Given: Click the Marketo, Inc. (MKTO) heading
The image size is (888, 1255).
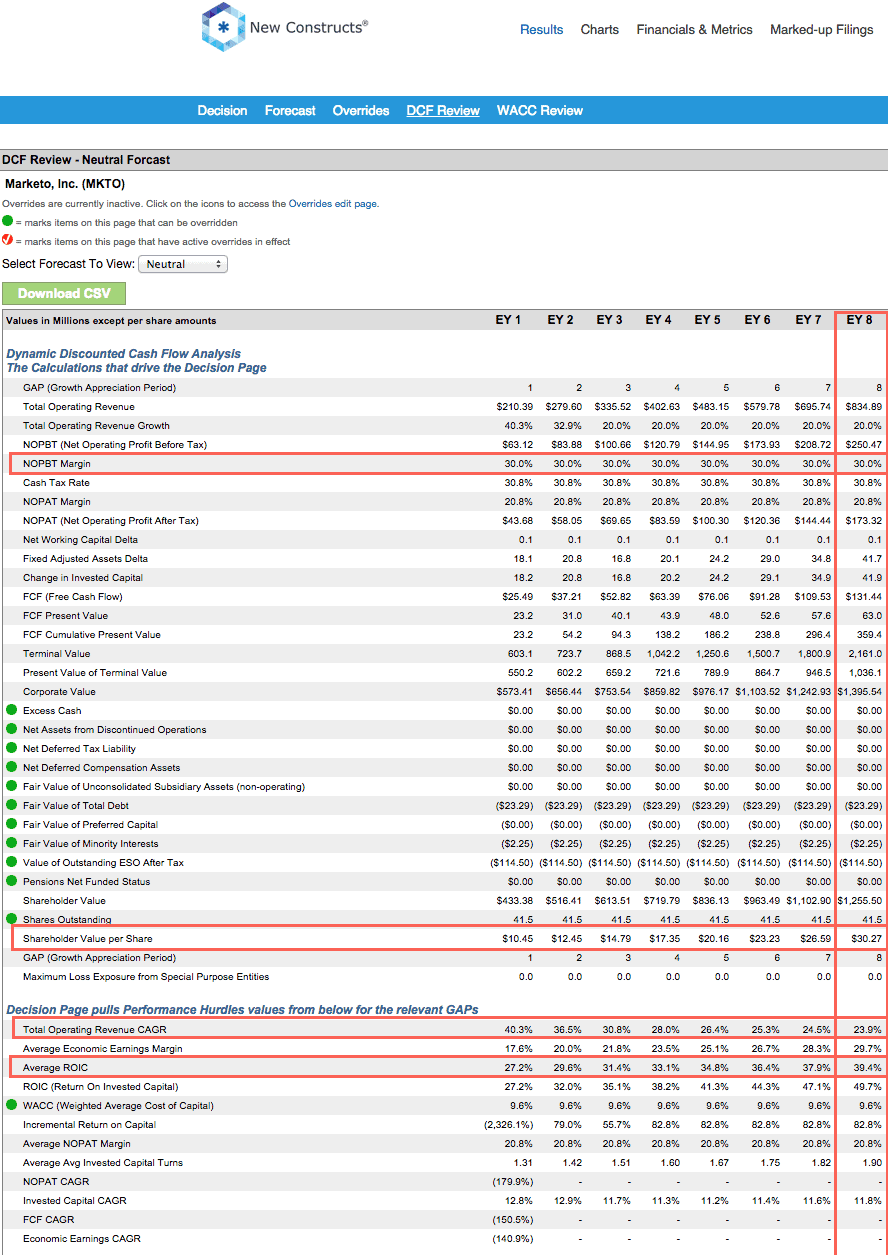Looking at the screenshot, I should point(65,184).
